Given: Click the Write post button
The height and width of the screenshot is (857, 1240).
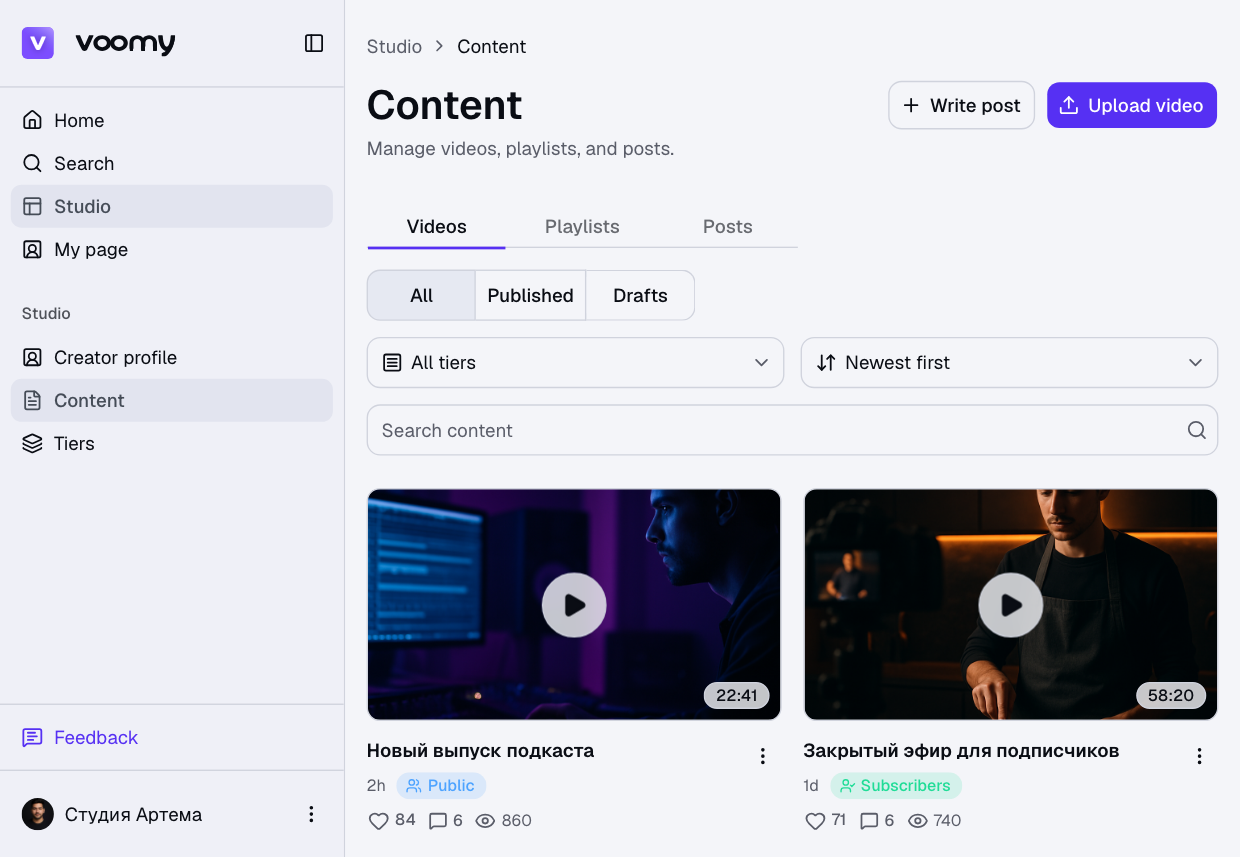Looking at the screenshot, I should tap(961, 105).
